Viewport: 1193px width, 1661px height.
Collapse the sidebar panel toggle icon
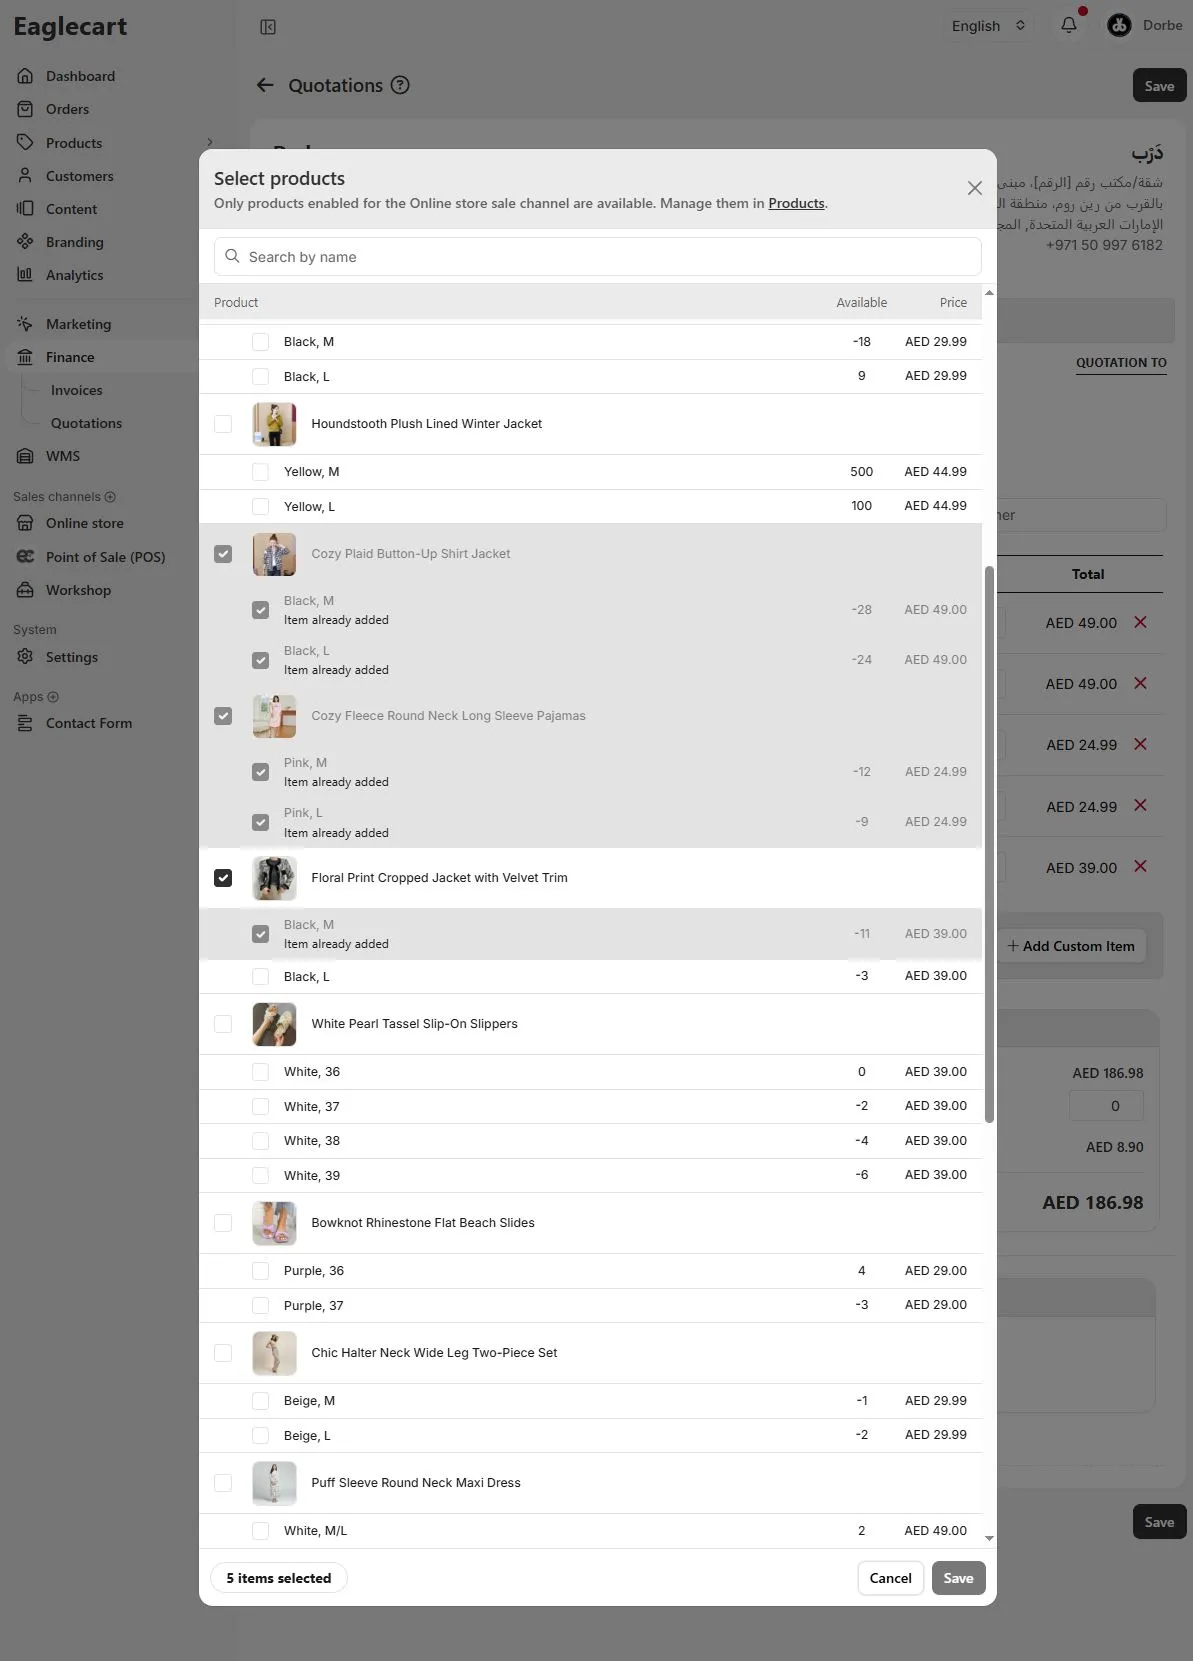pyautogui.click(x=268, y=27)
